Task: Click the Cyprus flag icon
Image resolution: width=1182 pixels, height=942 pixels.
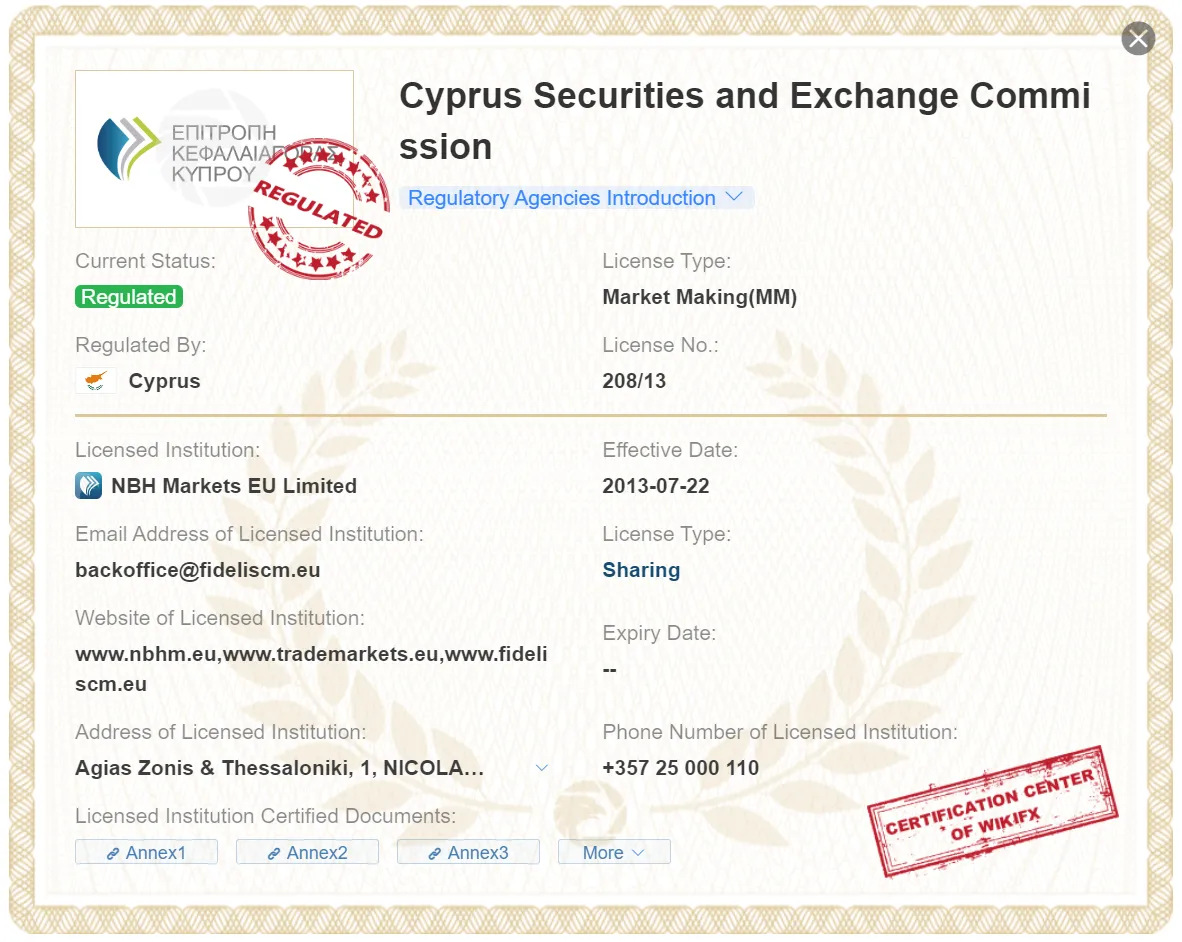Action: [96, 381]
